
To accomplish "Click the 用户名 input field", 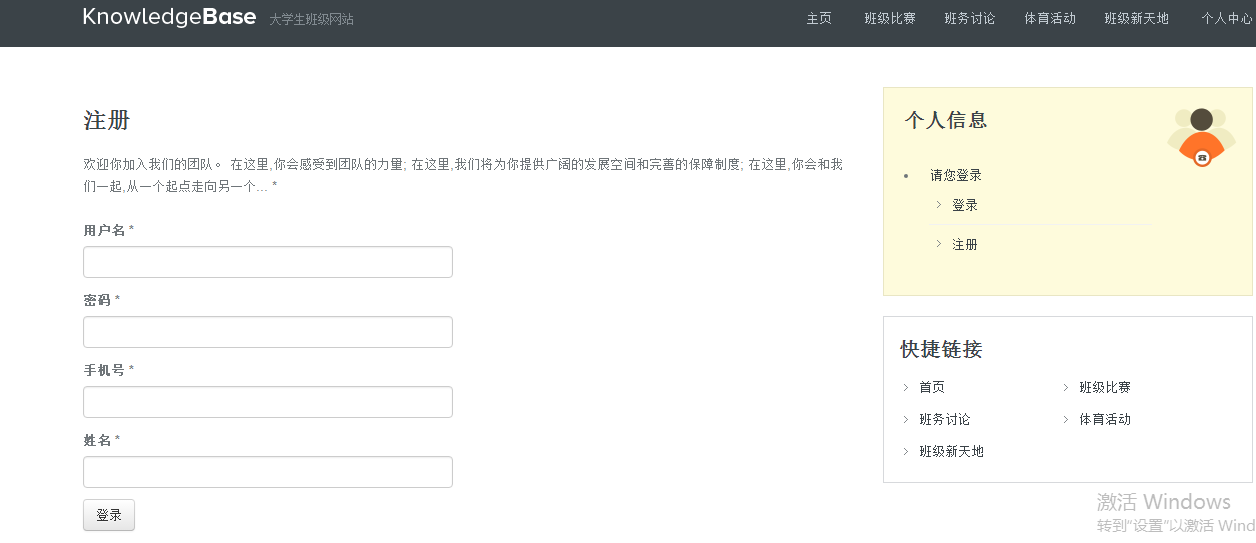I will (x=268, y=262).
